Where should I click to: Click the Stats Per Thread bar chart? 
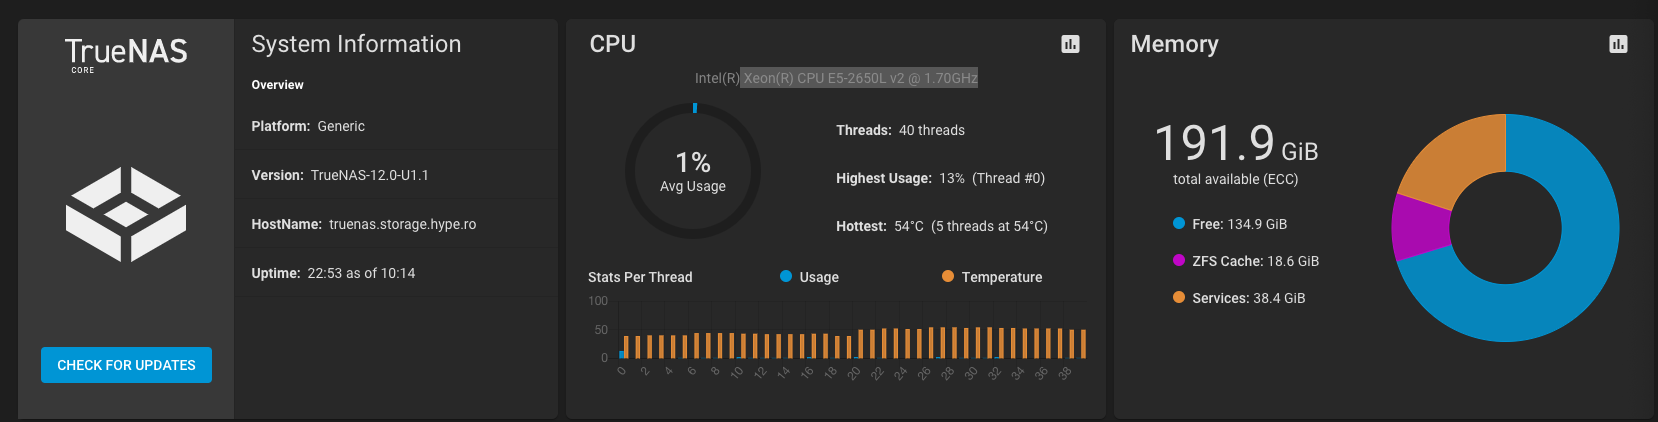(x=850, y=342)
